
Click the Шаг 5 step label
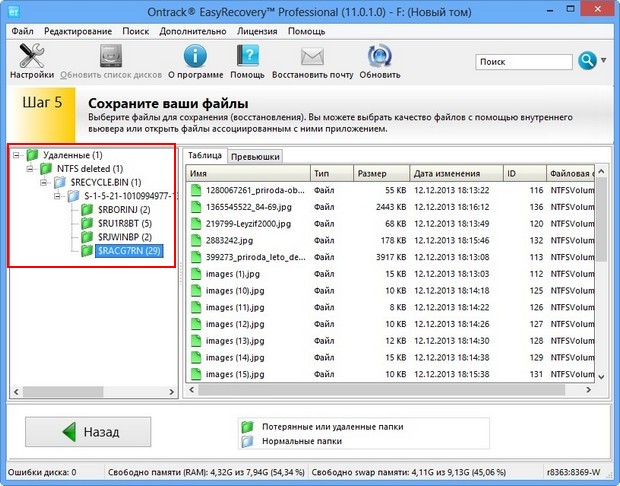(42, 102)
